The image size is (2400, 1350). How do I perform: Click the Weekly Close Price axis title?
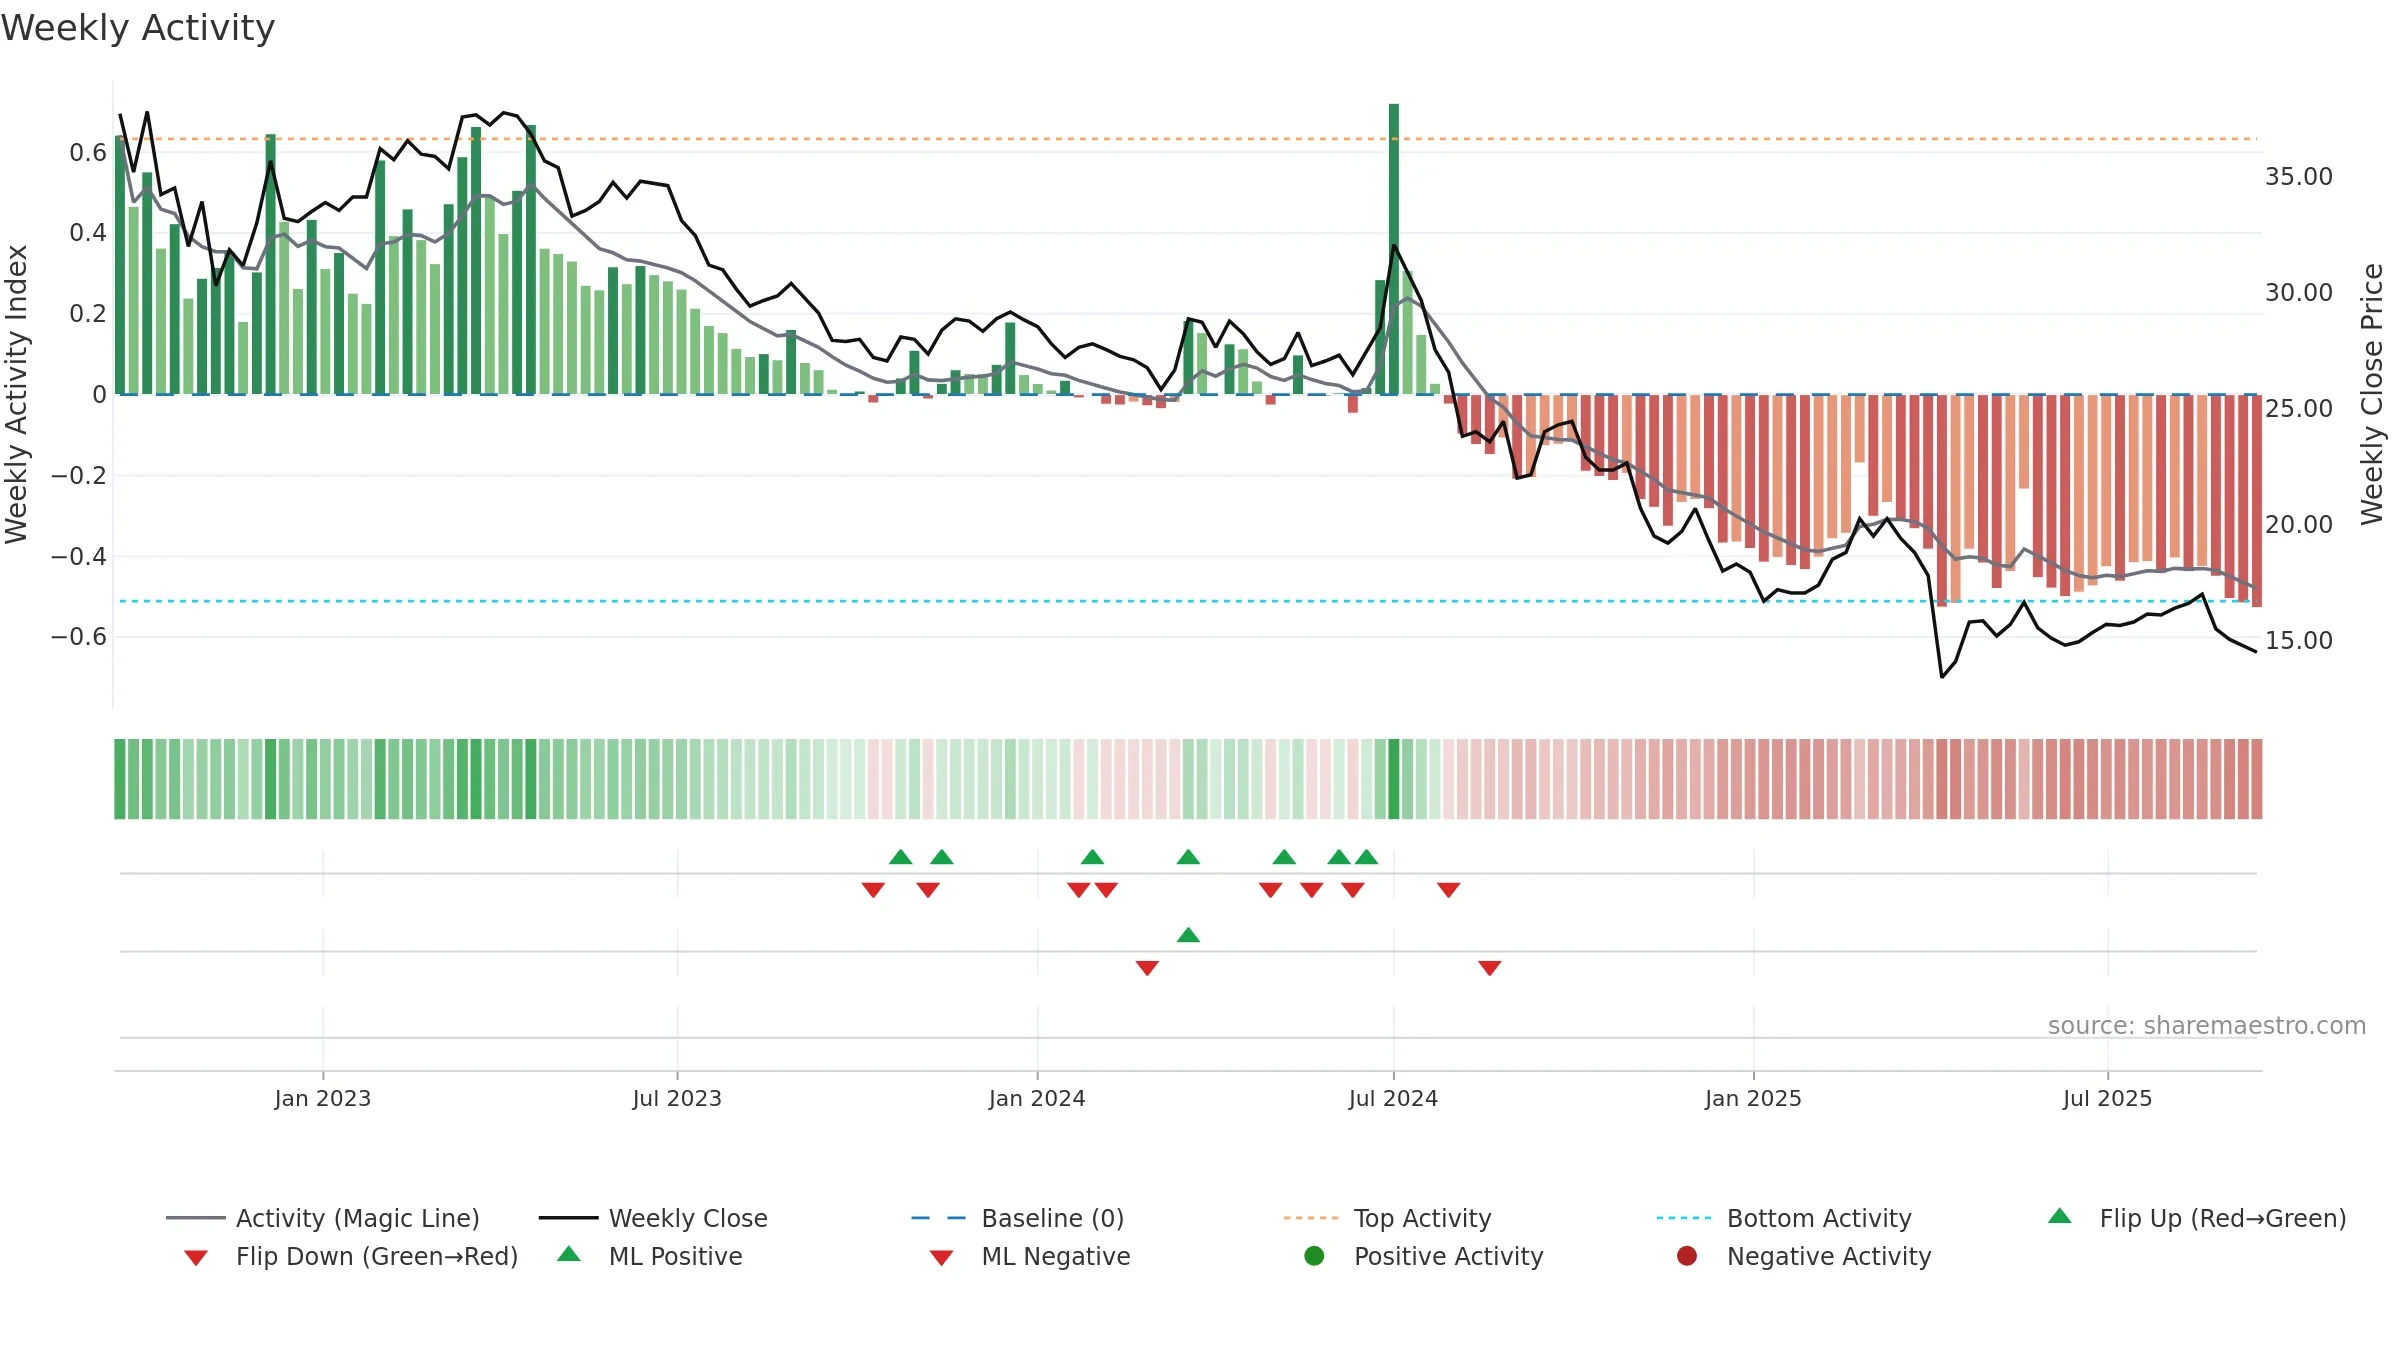tap(2372, 394)
